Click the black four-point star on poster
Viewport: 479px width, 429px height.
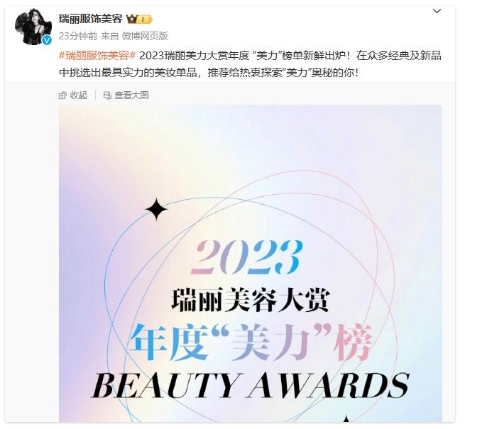(x=156, y=209)
